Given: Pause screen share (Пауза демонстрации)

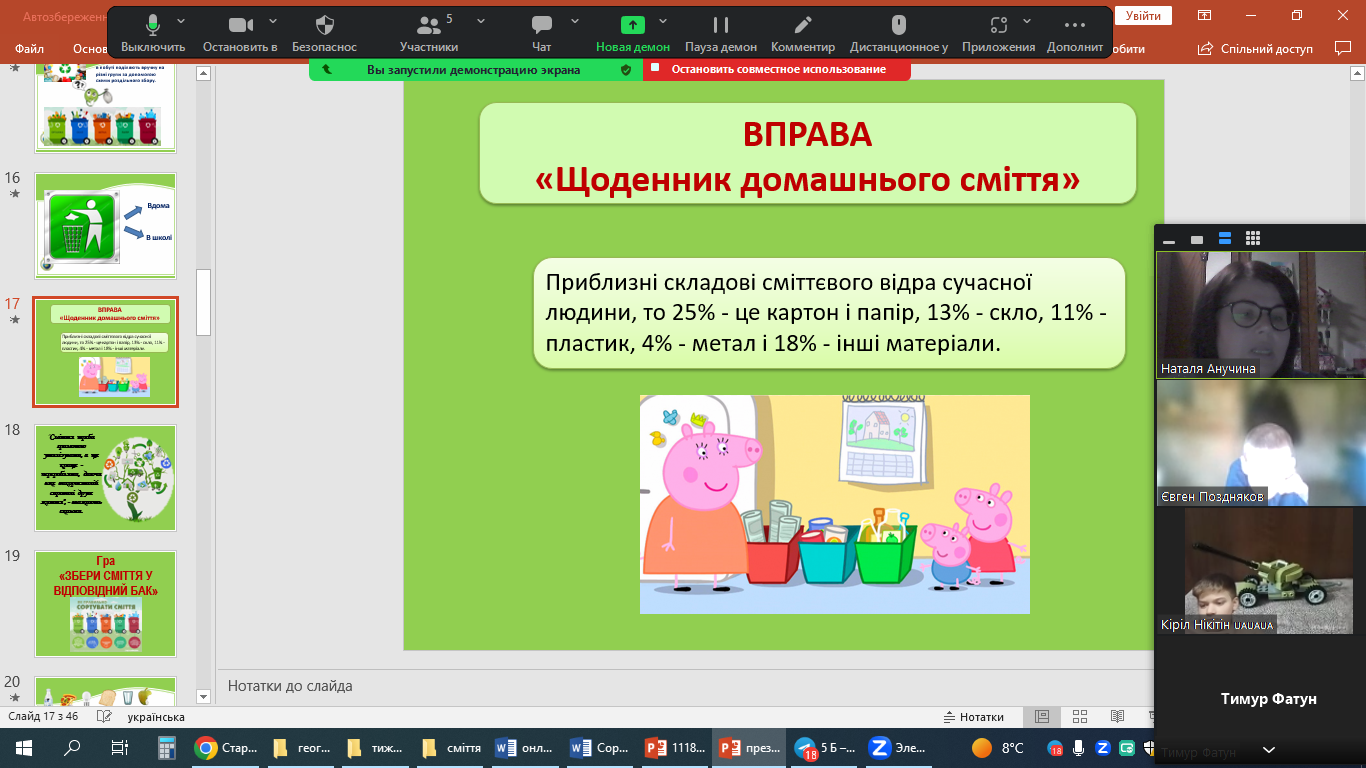Looking at the screenshot, I should click(x=721, y=32).
